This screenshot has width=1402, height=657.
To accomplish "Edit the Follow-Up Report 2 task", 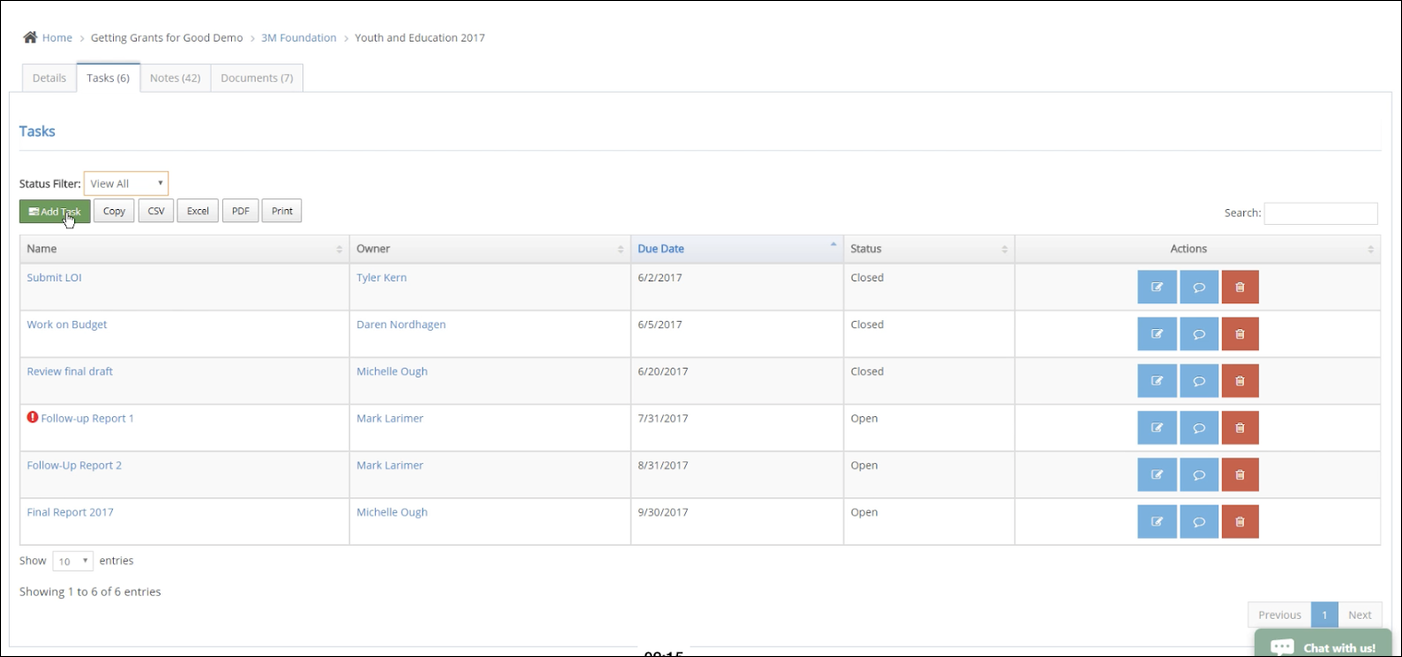I will (x=1157, y=474).
